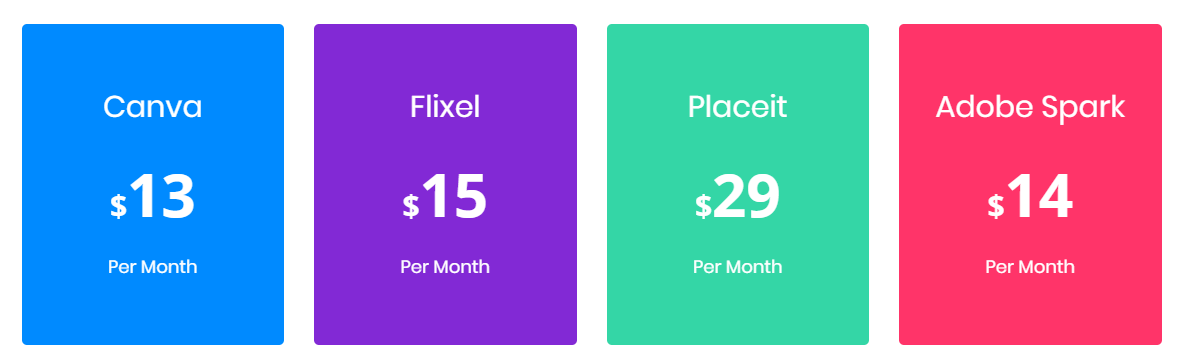Click Per Month under Canva price
Screen dimensions: 1179x364
(153, 266)
